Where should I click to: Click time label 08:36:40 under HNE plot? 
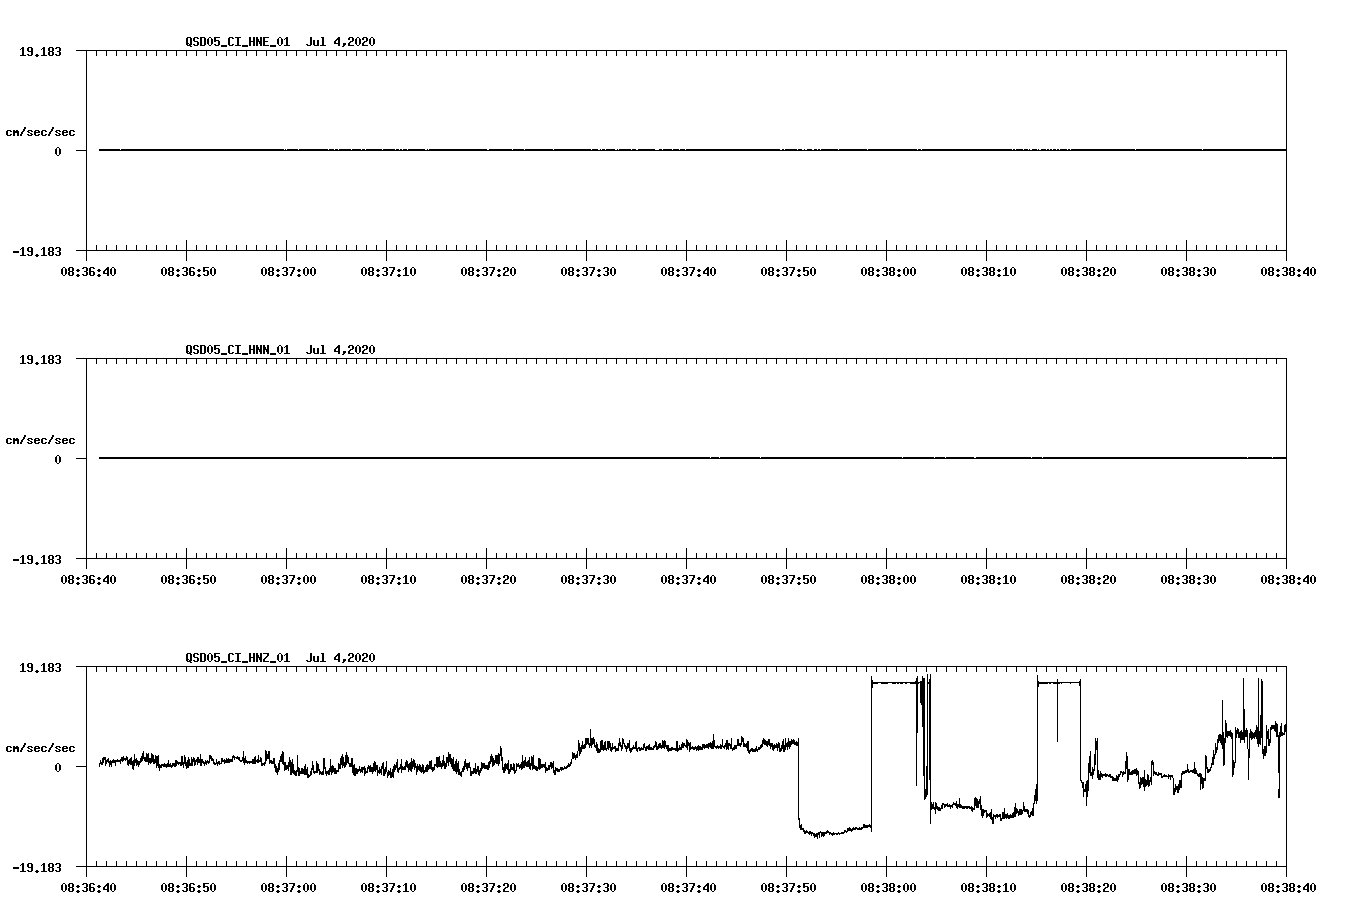pos(88,272)
